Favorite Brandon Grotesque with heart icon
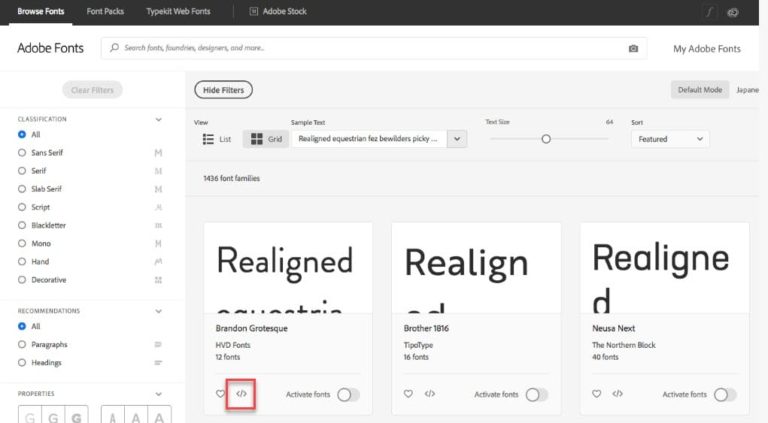 point(220,394)
